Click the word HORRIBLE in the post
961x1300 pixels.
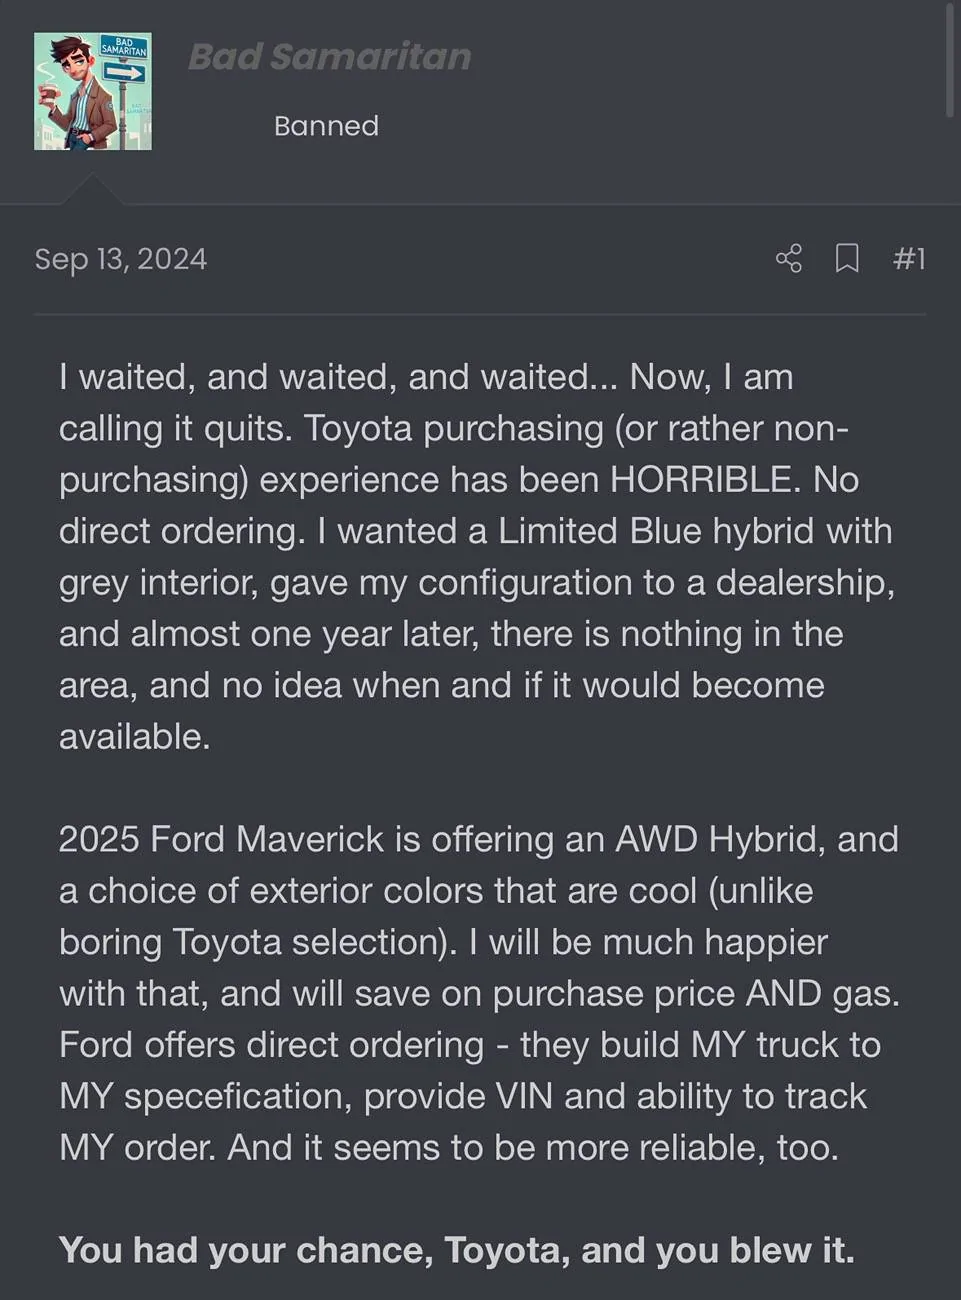point(705,480)
